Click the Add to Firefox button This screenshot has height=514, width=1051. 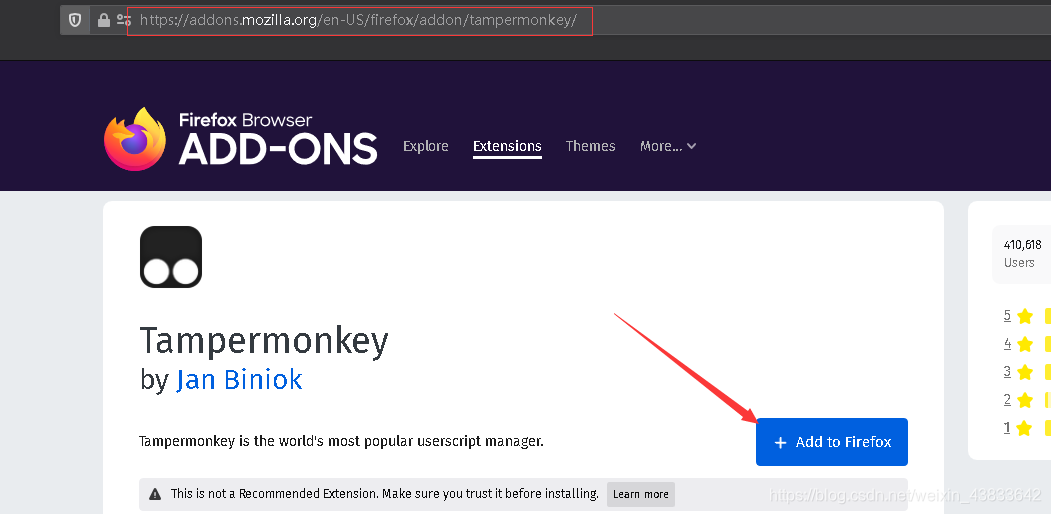pyautogui.click(x=832, y=442)
